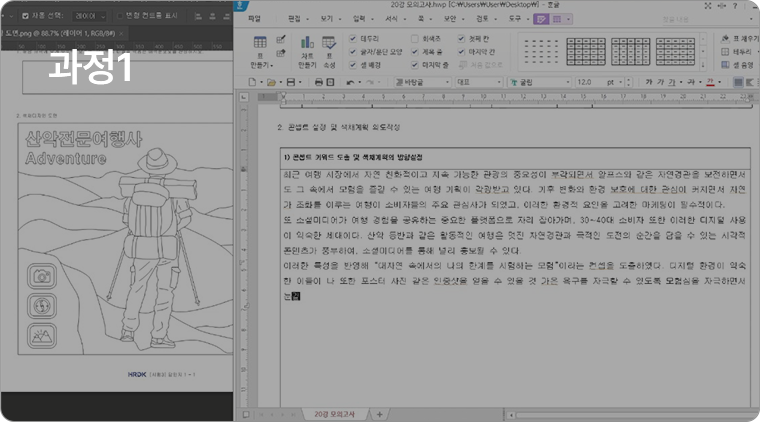Open the 바탕글 style dropdown
This screenshot has height=422, width=760.
pyautogui.click(x=422, y=81)
